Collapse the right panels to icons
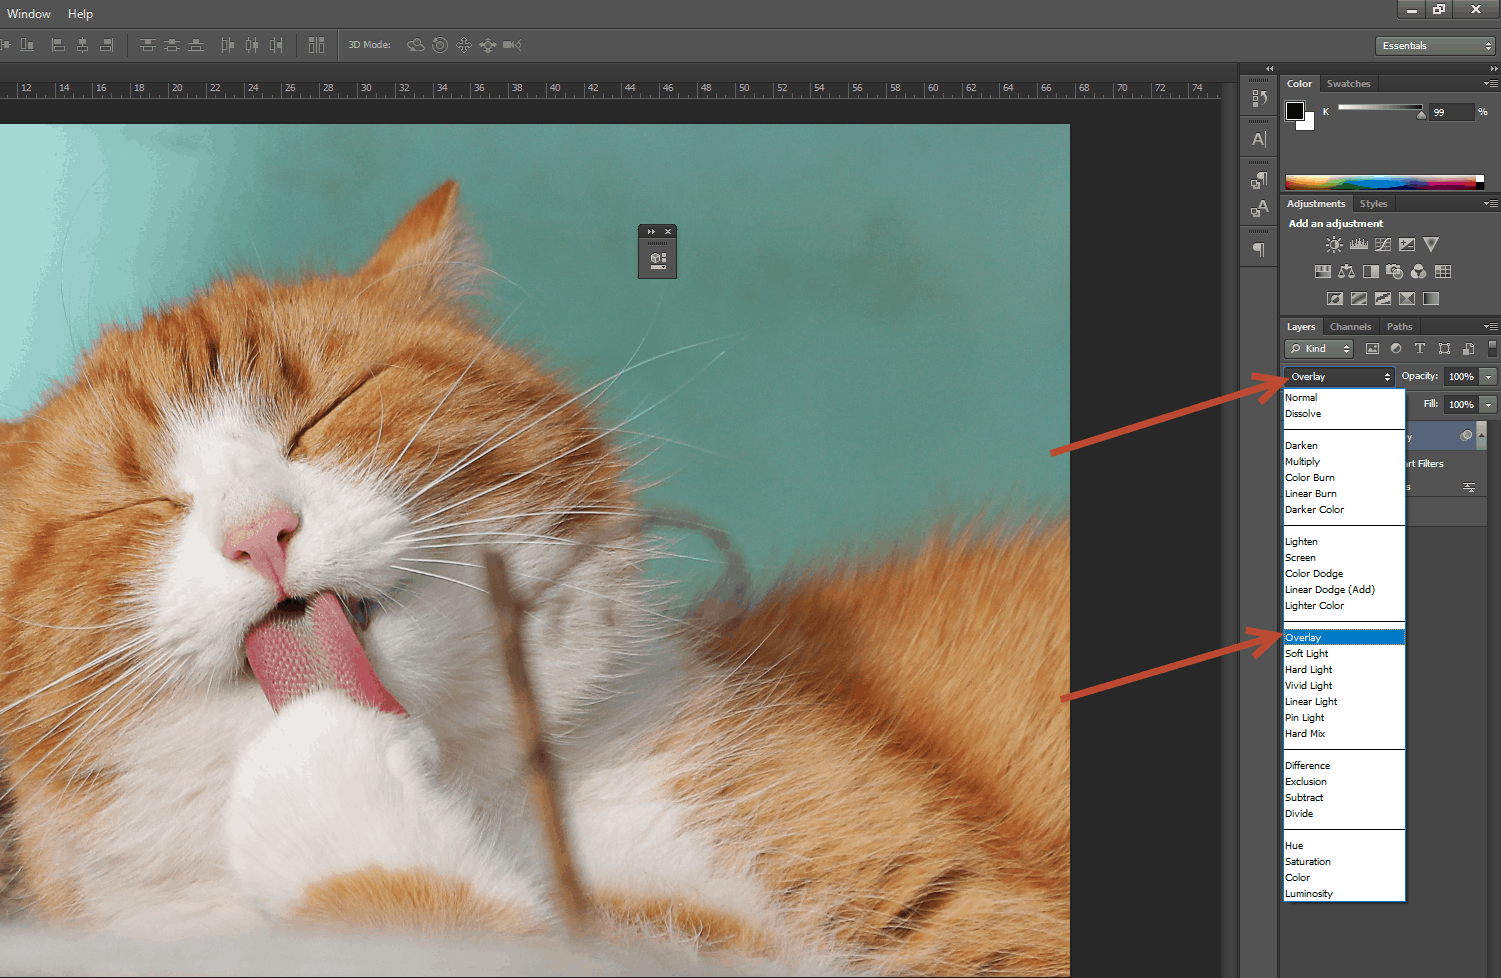 tap(1493, 69)
